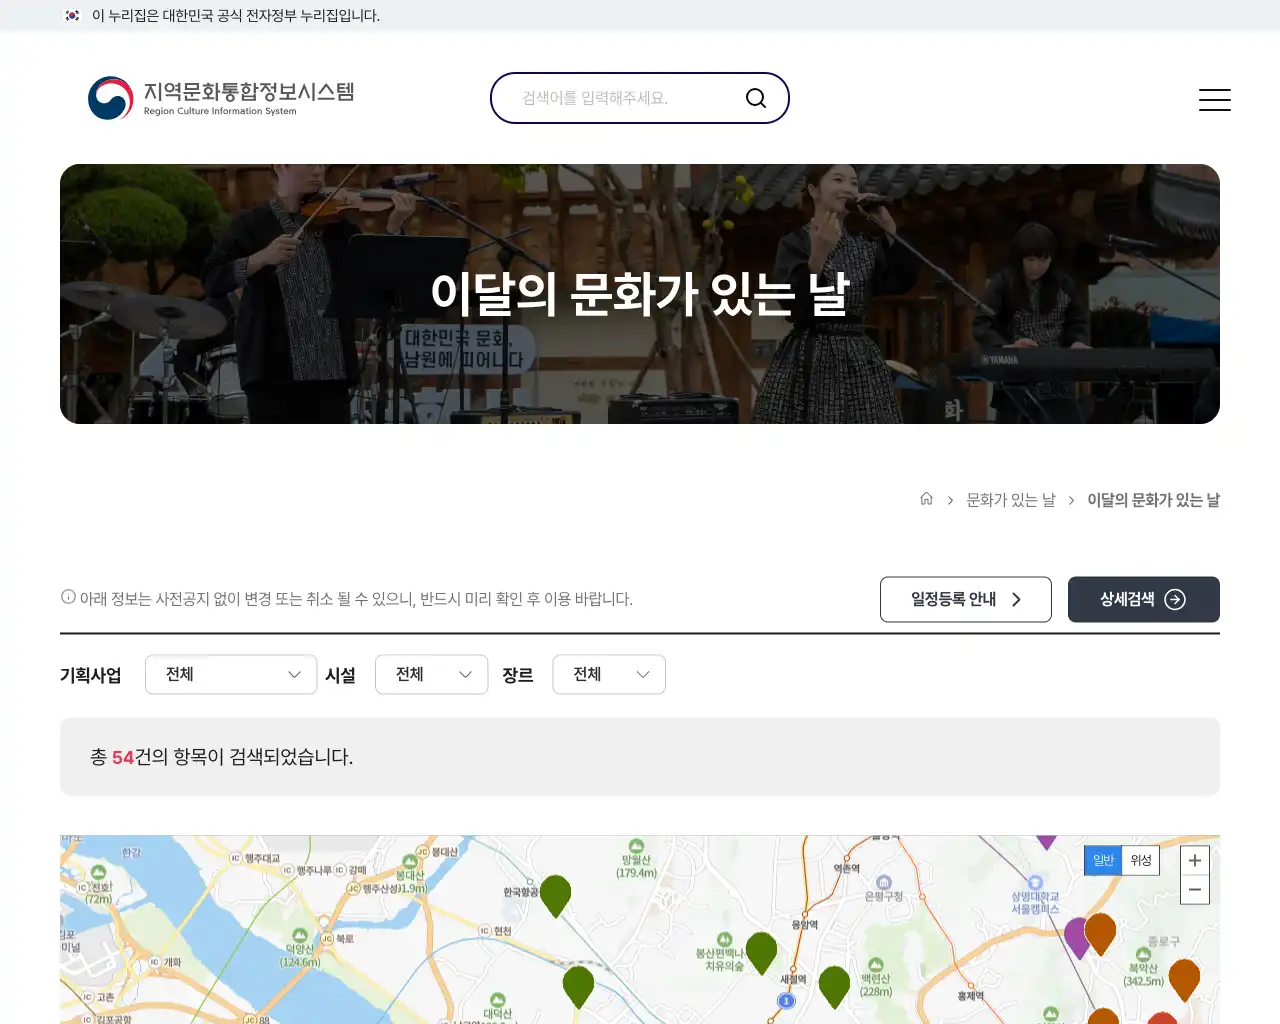
Task: Switch the map to 위성 satellite view
Action: click(x=1139, y=859)
